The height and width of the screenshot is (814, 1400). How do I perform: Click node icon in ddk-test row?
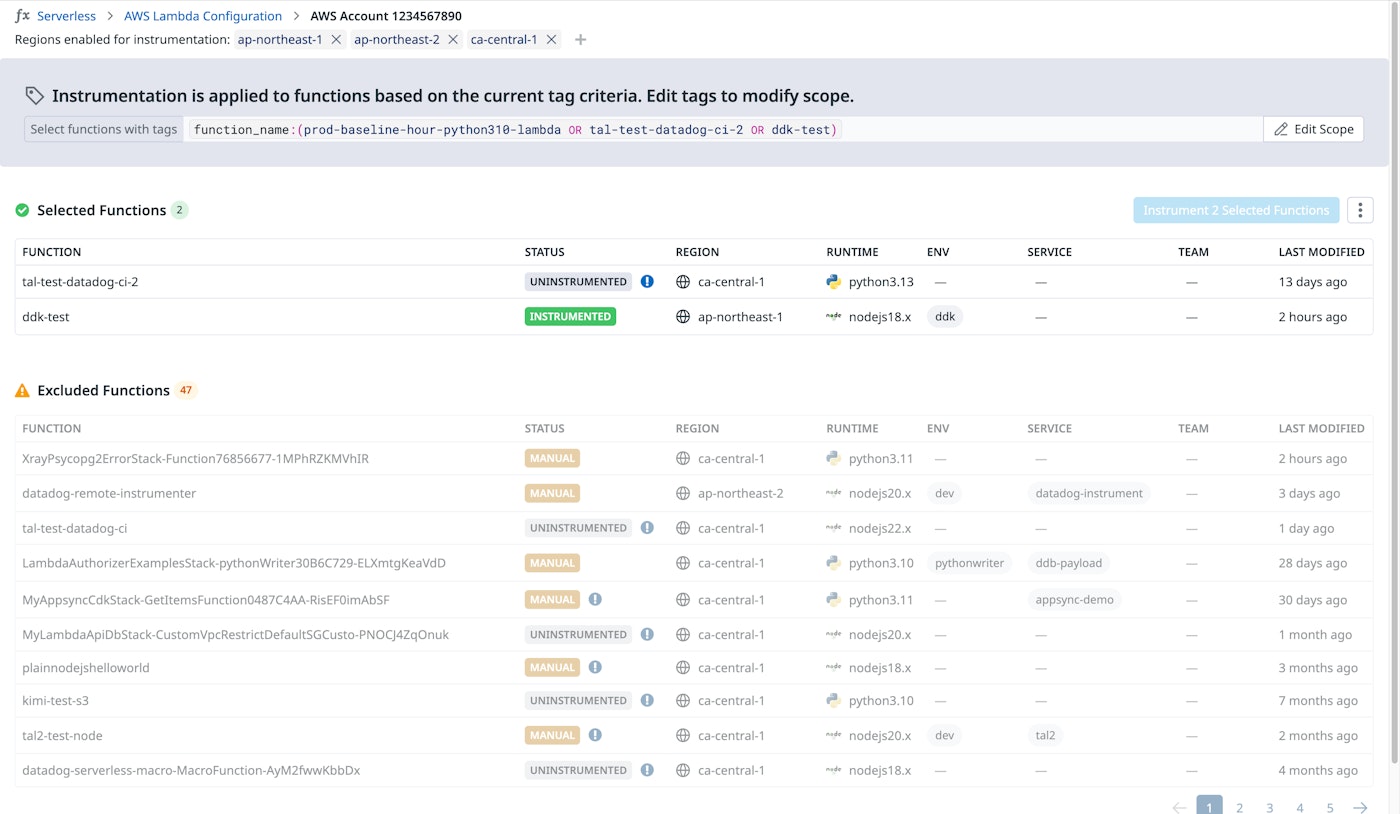click(x=834, y=317)
